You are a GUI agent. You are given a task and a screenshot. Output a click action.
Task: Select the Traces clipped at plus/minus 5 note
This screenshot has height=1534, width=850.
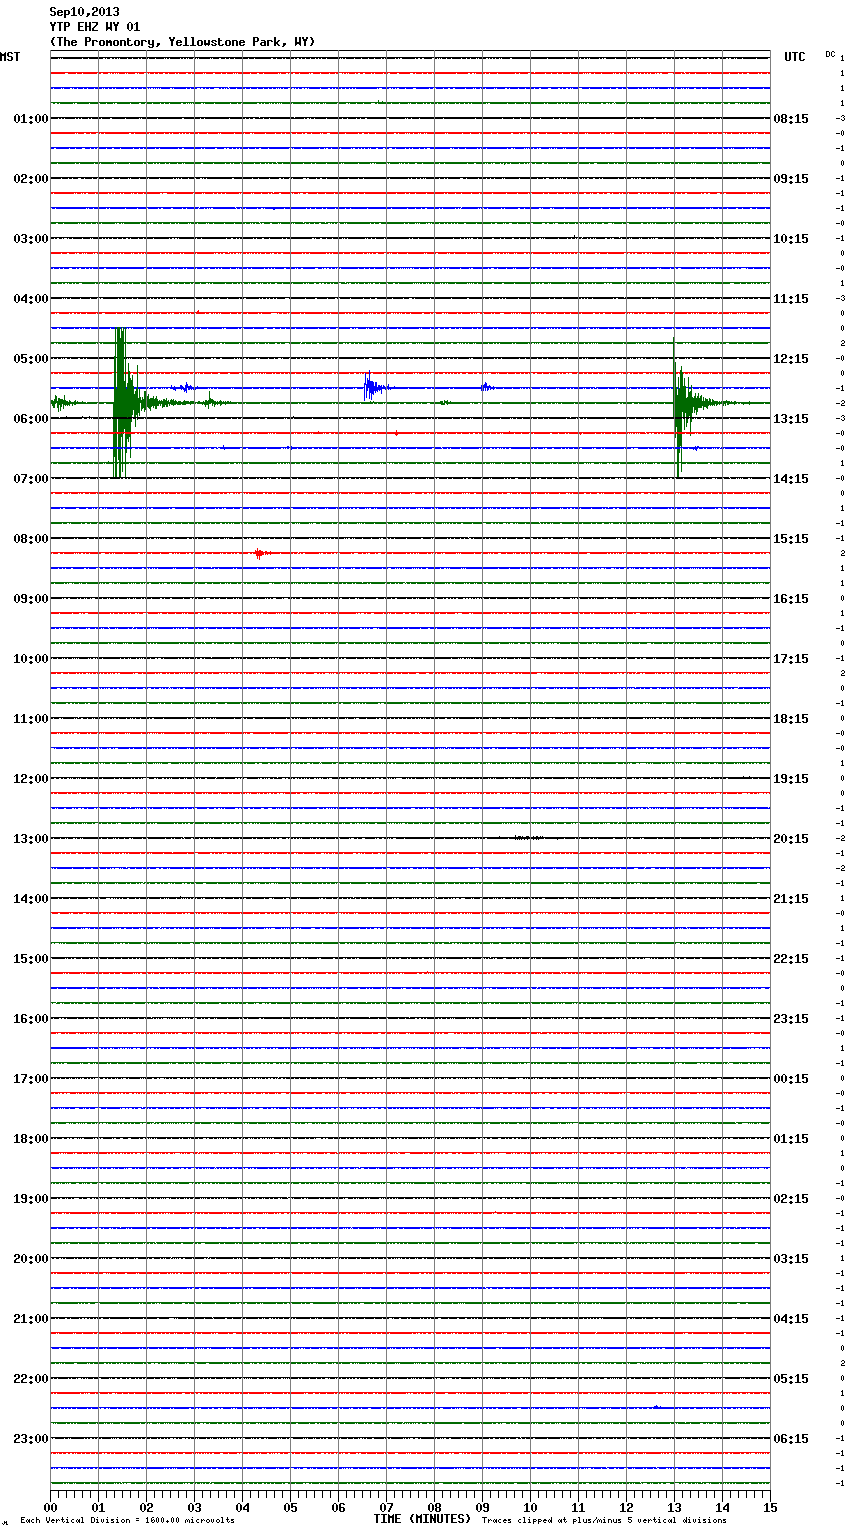[x=604, y=1520]
